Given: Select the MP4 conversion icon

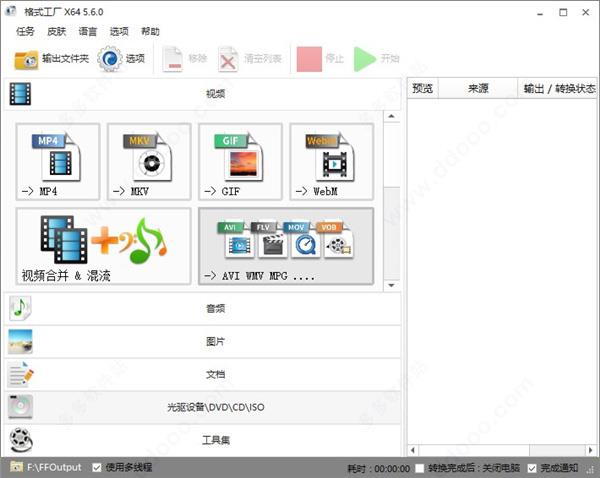Looking at the screenshot, I should pos(58,161).
